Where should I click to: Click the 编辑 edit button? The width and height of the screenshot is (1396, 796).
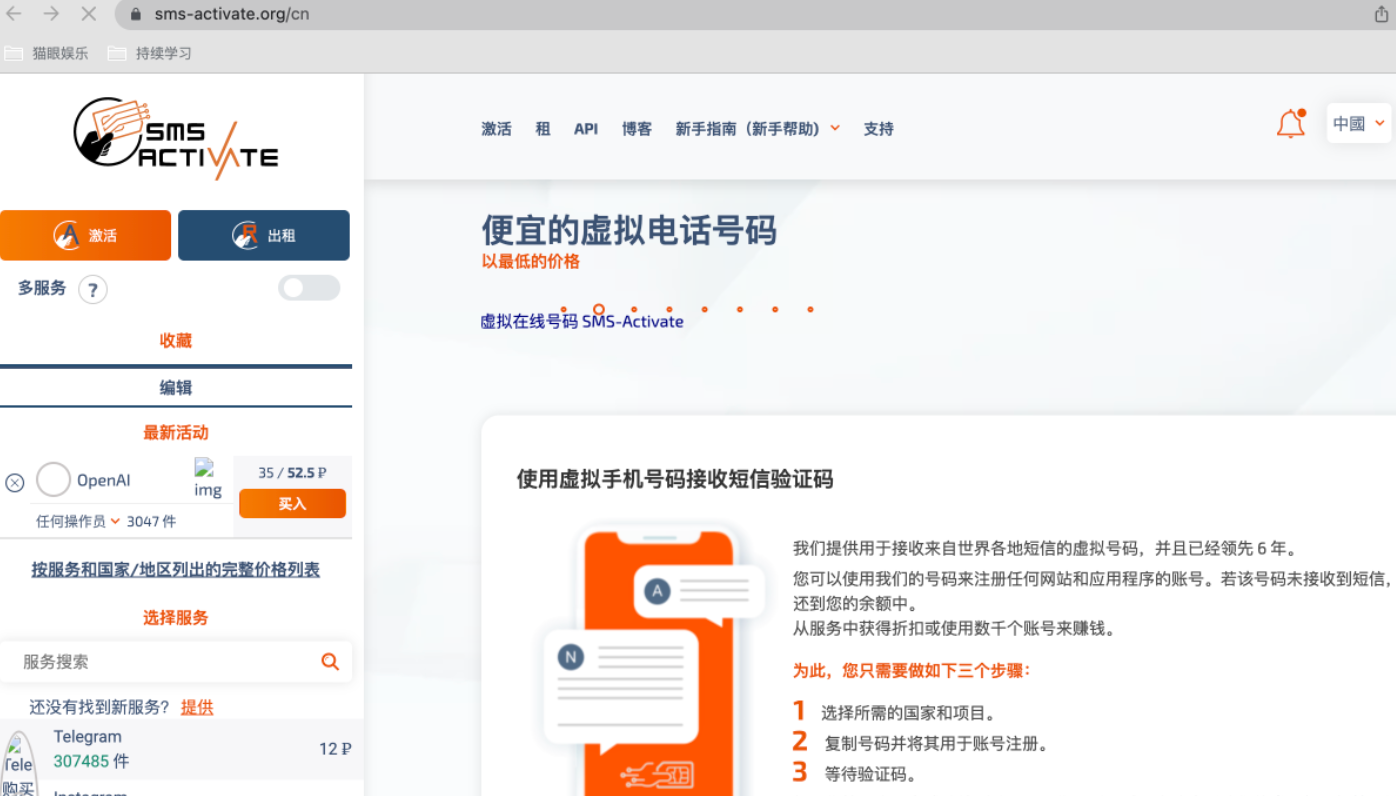tap(176, 388)
